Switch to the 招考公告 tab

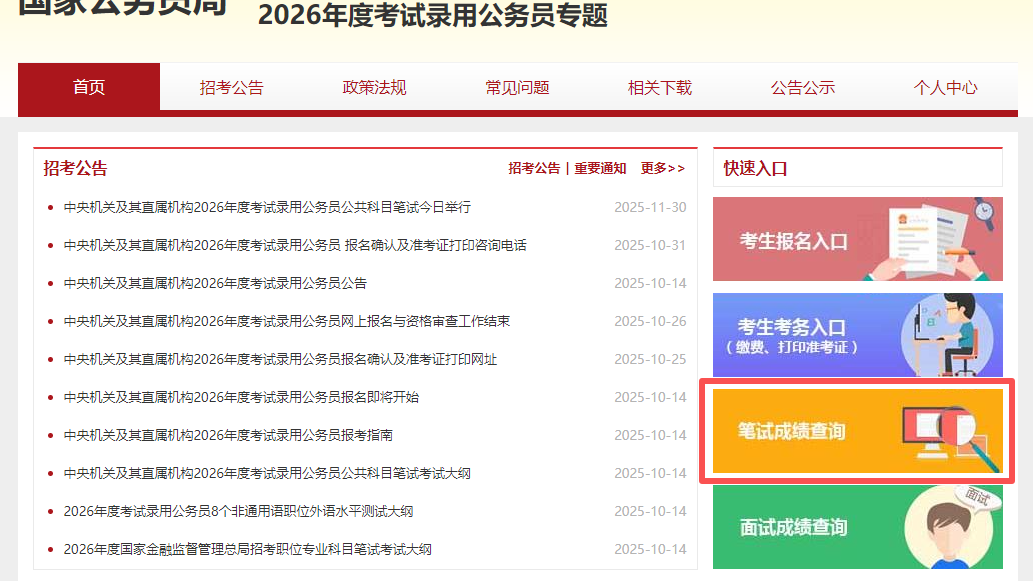click(x=231, y=87)
